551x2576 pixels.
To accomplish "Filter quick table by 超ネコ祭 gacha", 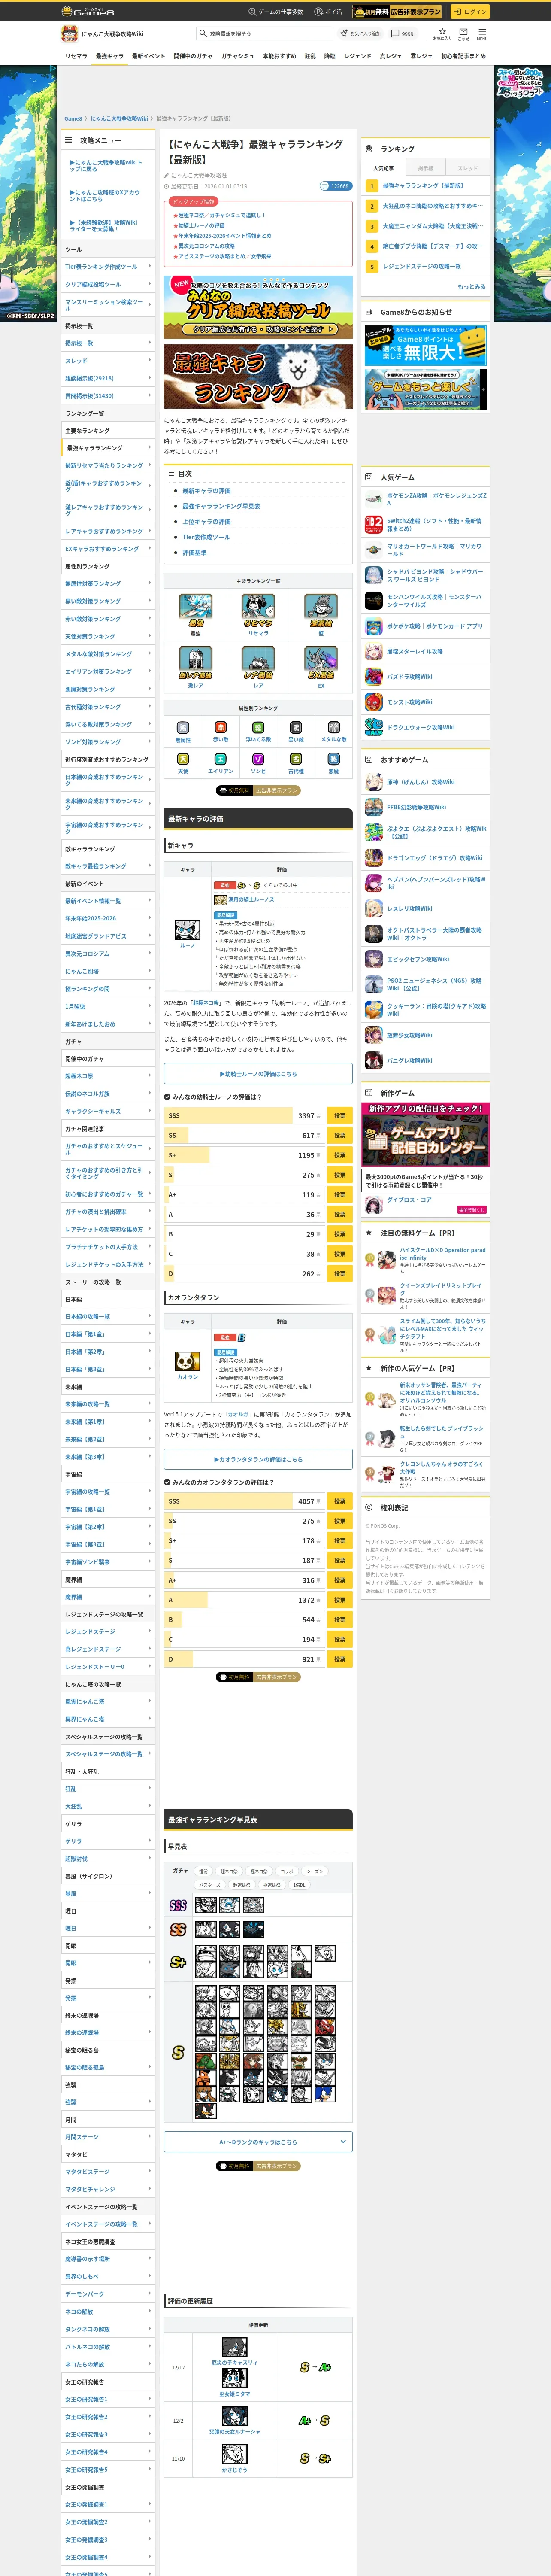I will click(x=229, y=1871).
